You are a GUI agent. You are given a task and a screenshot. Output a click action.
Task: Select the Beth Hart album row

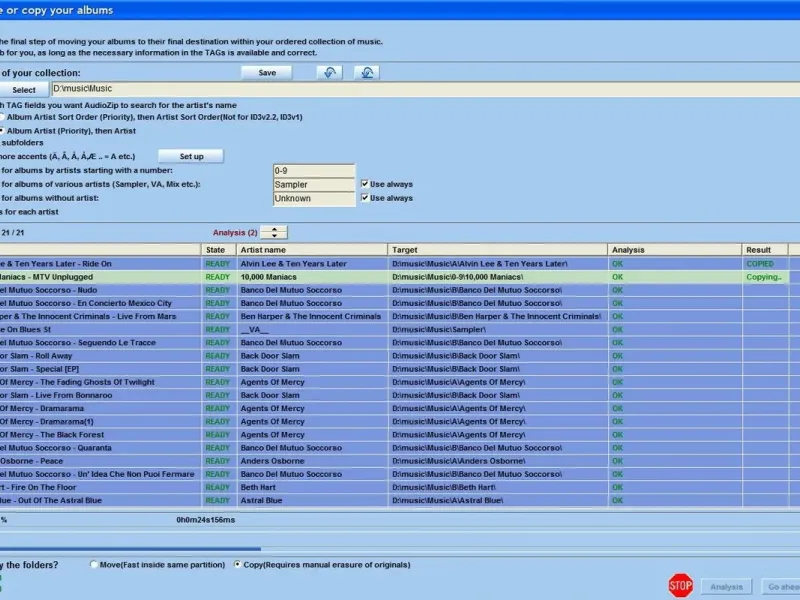[x=300, y=486]
